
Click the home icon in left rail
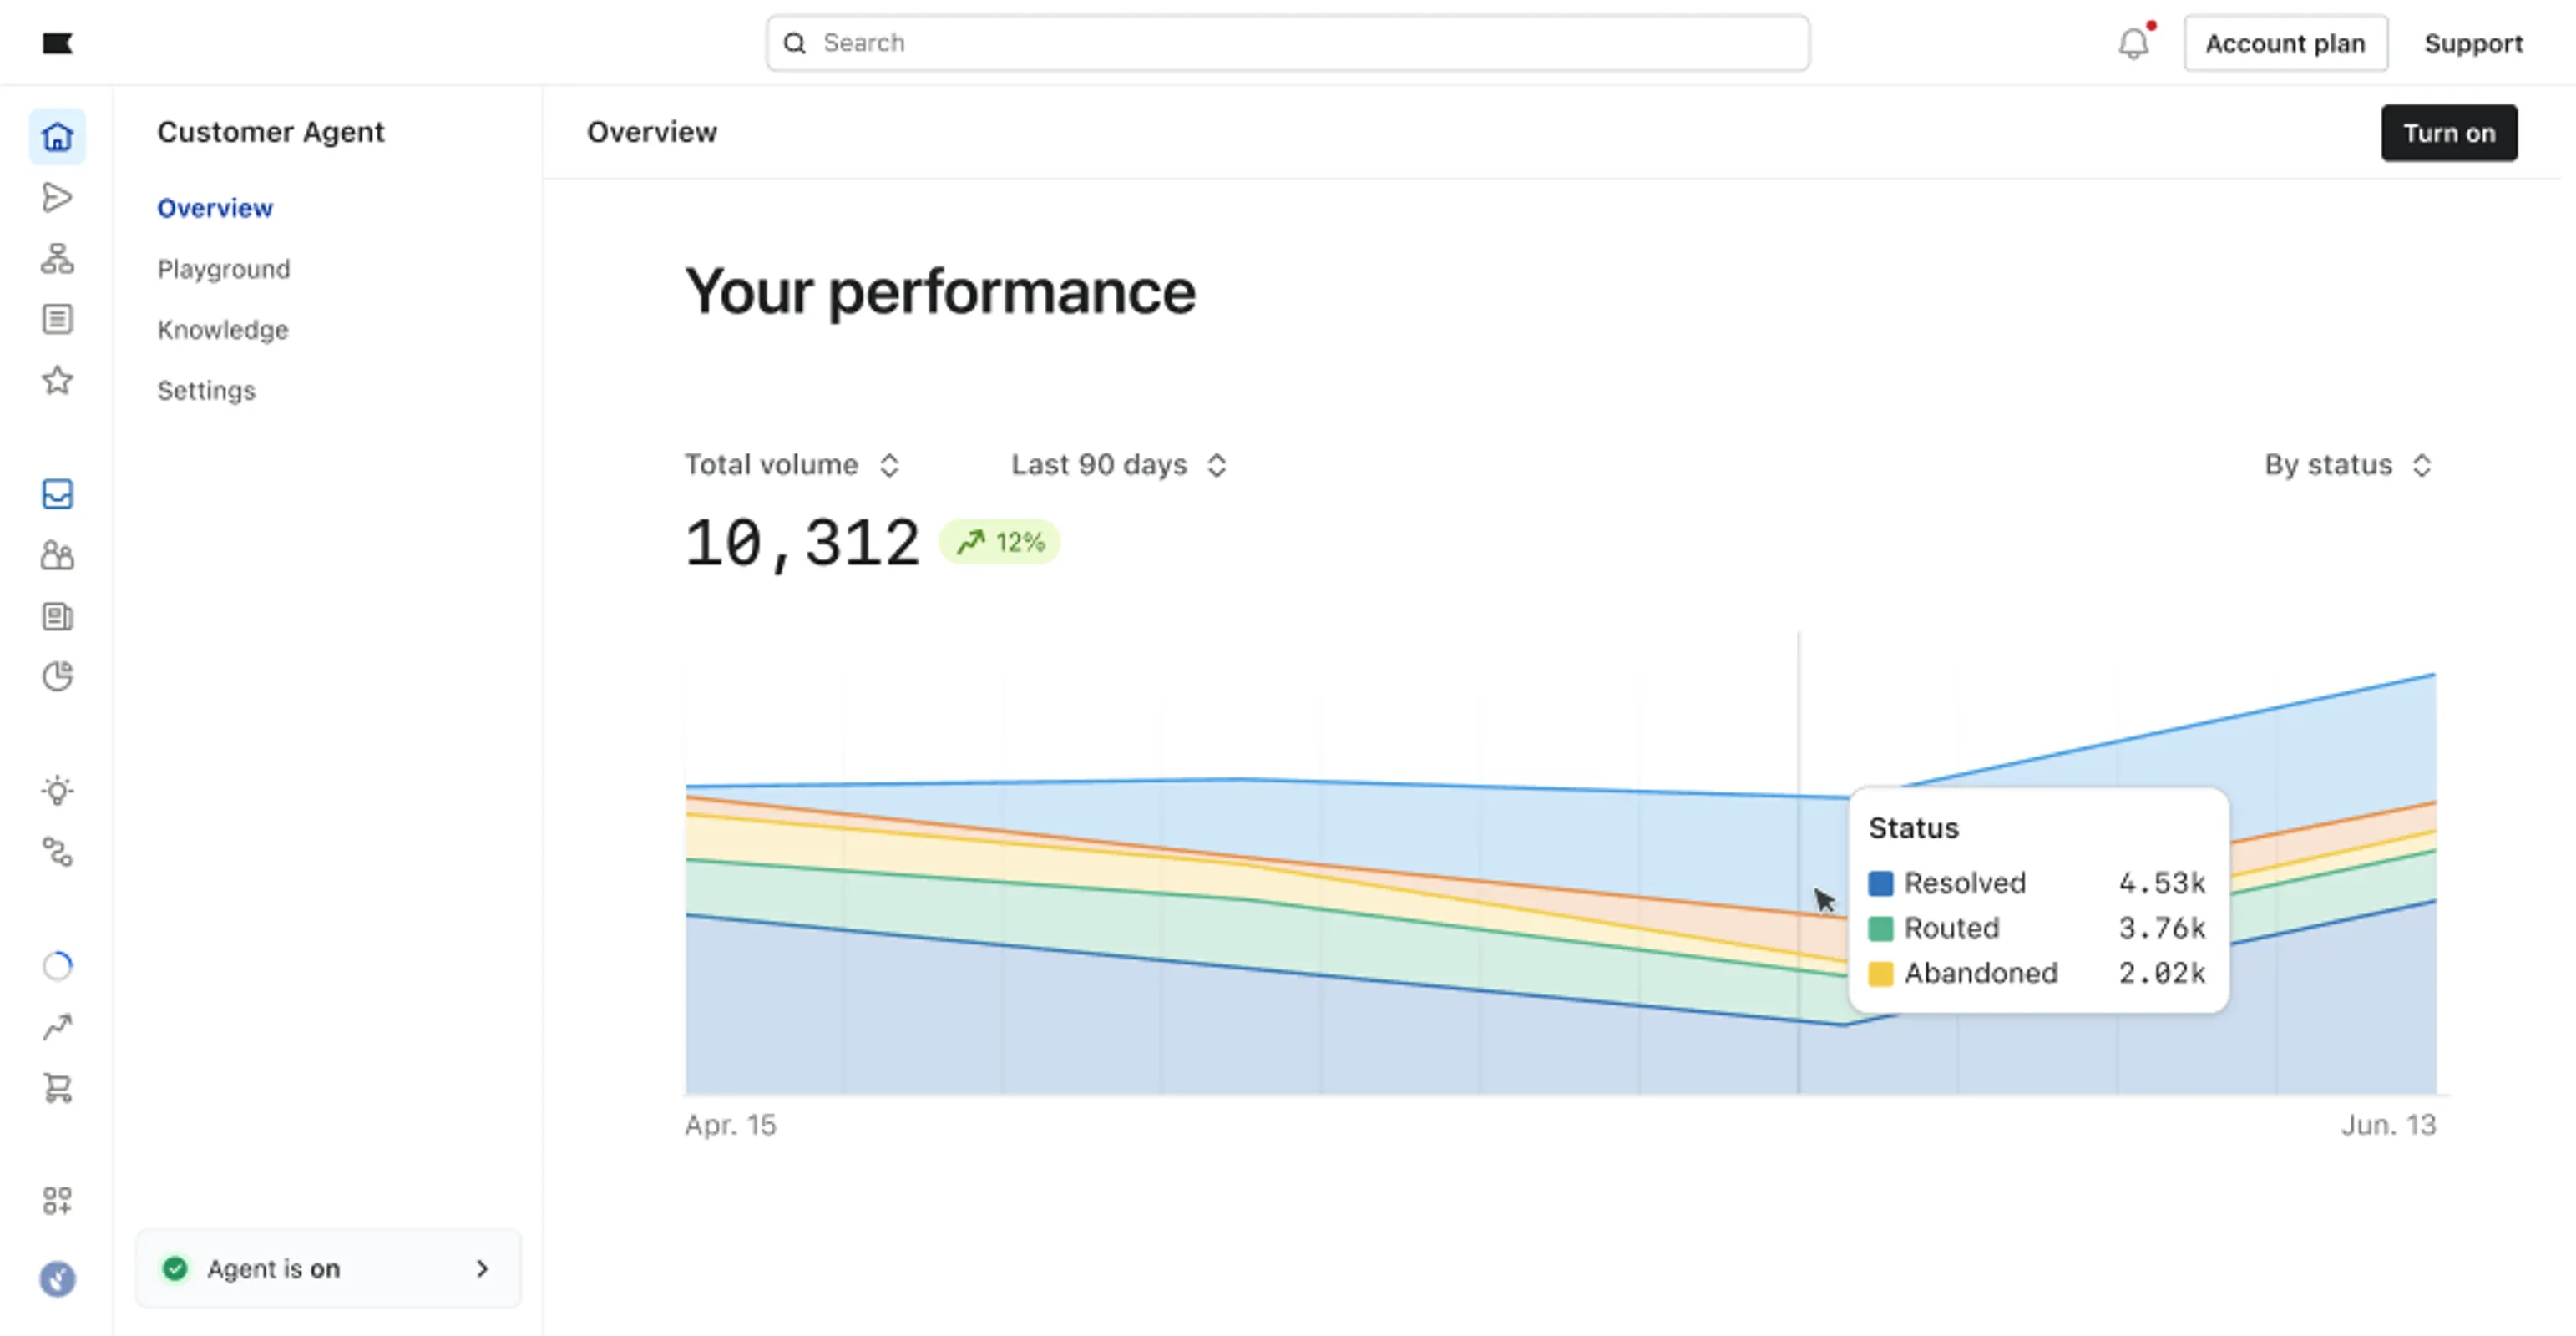(57, 136)
